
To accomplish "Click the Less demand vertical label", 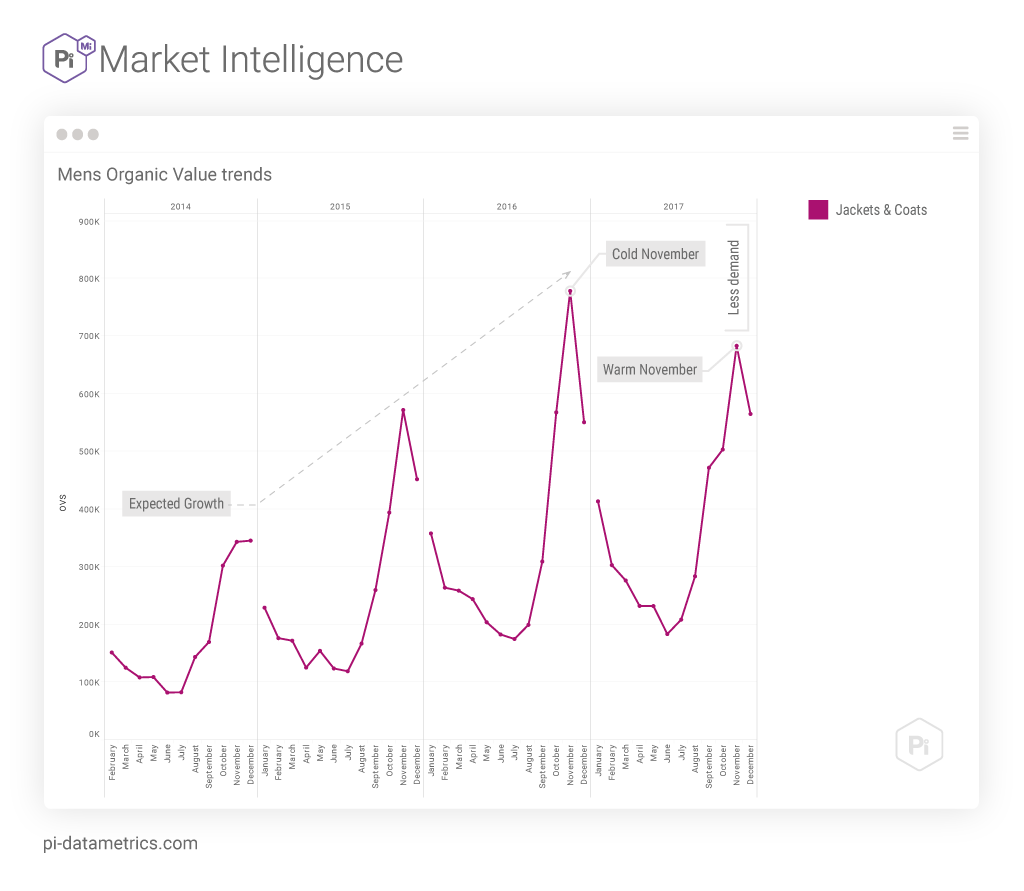I will [734, 278].
